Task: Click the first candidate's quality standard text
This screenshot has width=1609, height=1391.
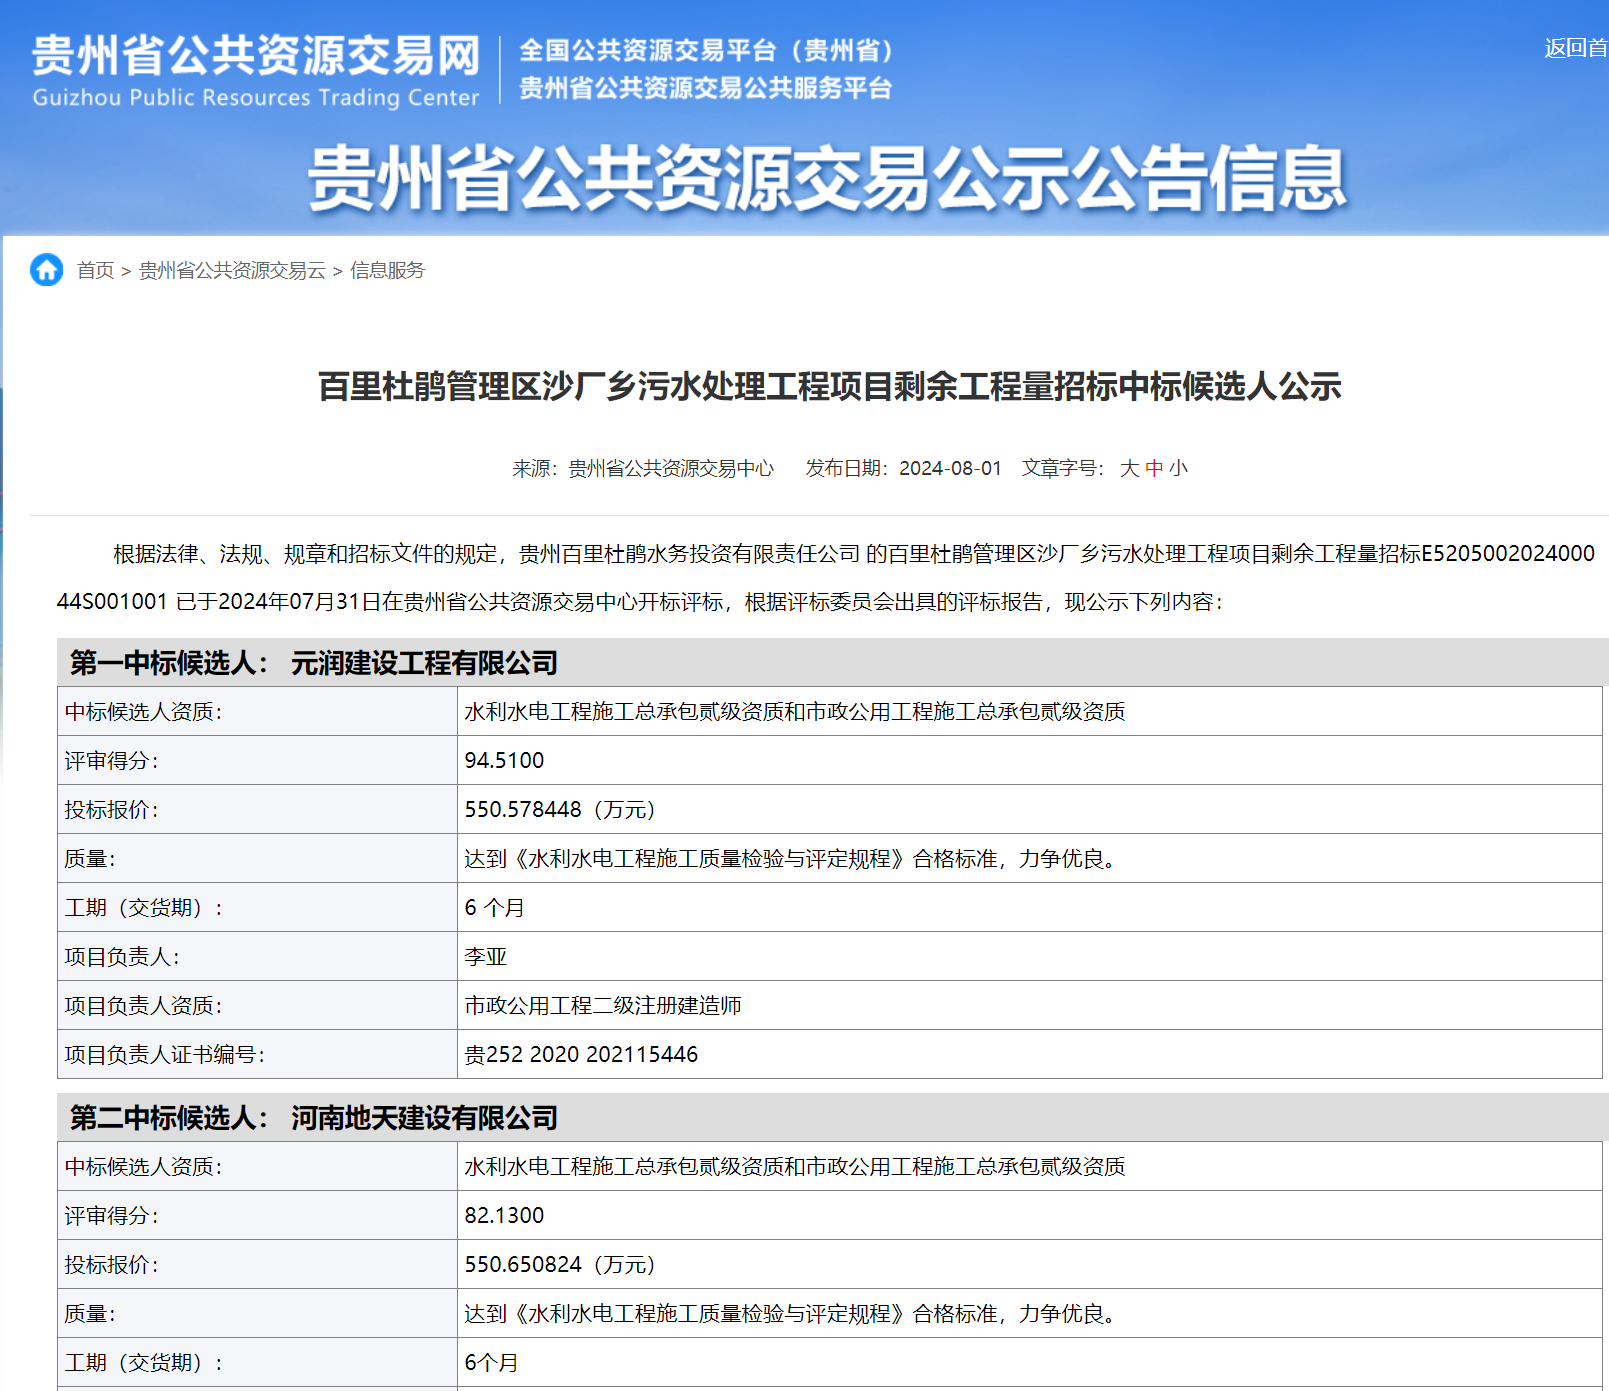Action: point(794,858)
